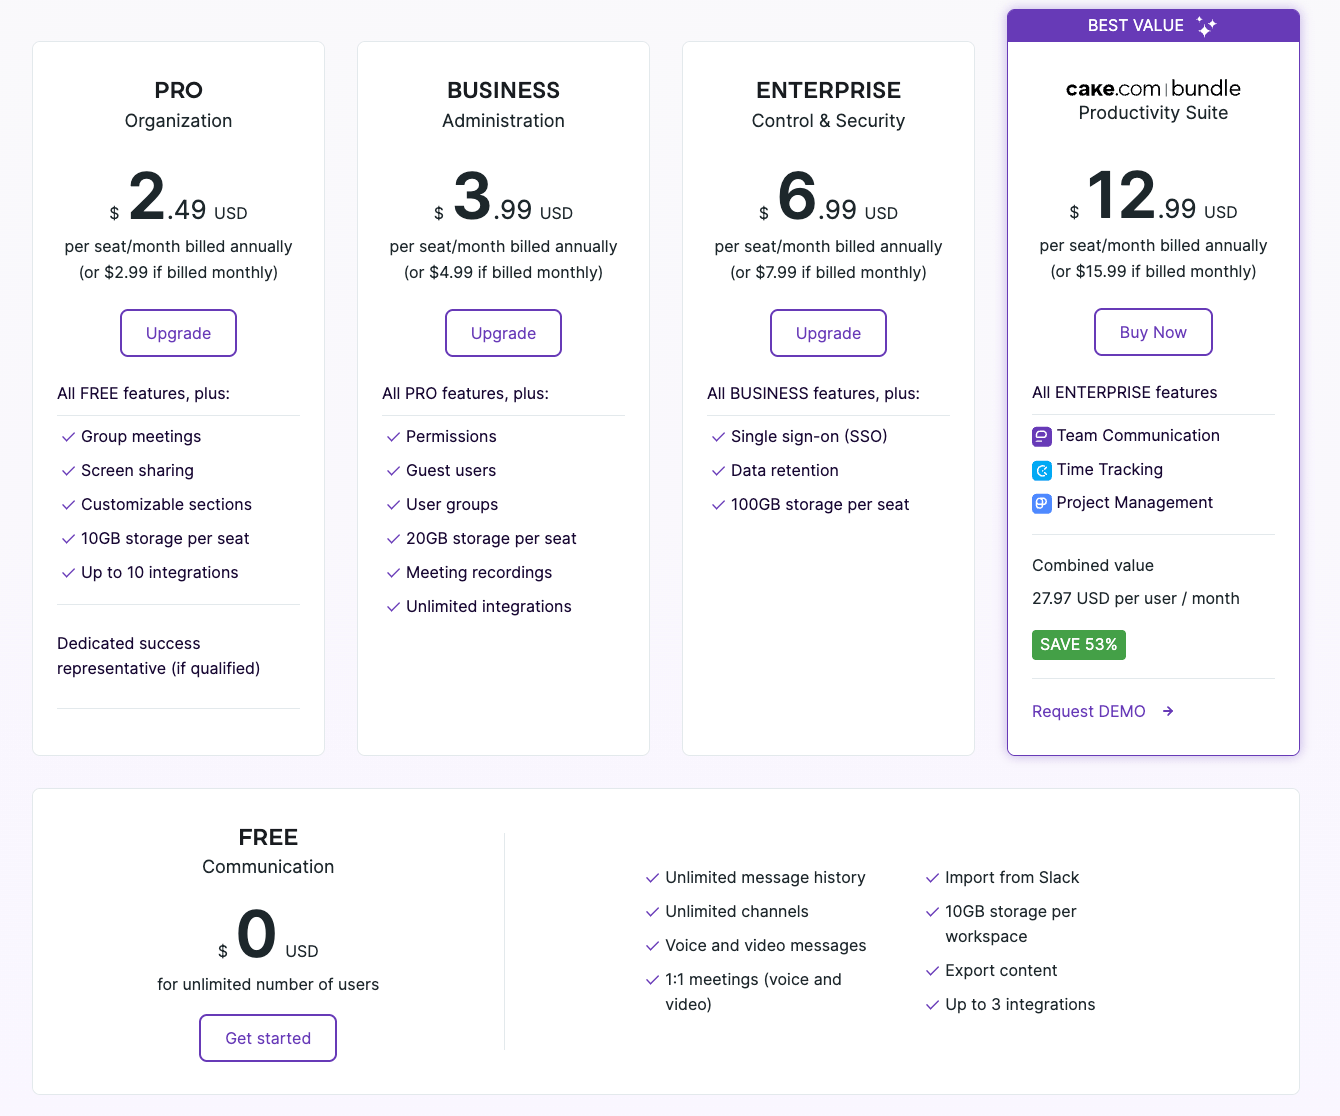
Task: Click the SAVE 53% green badge
Action: [1079, 645]
